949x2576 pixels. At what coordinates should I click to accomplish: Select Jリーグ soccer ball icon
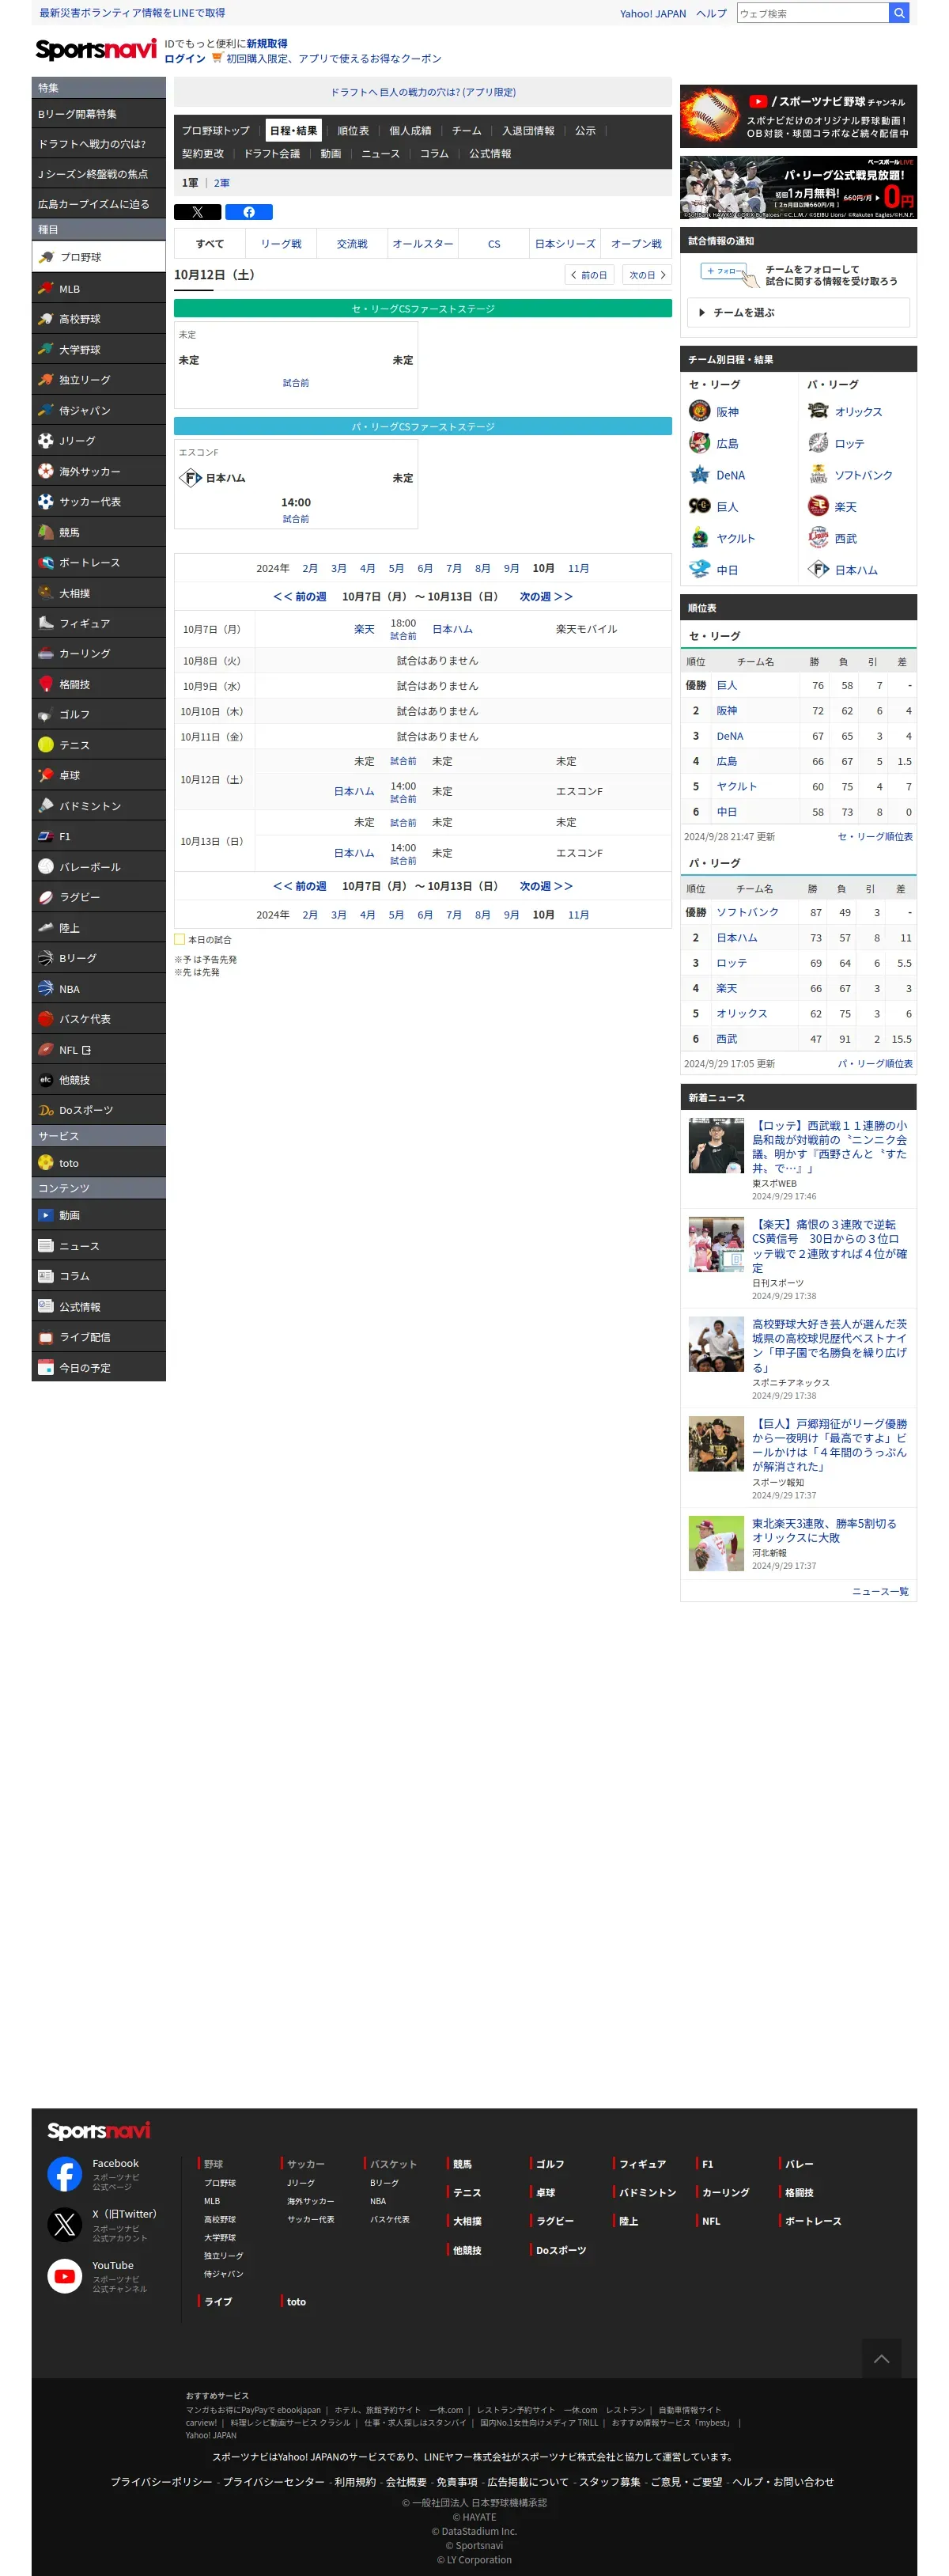point(45,440)
